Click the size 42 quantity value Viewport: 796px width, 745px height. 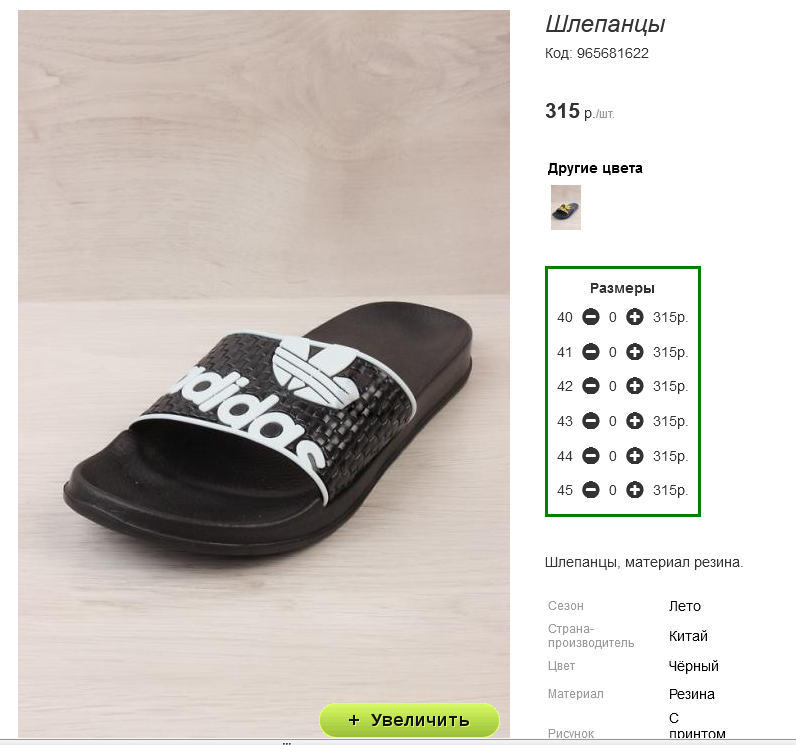[613, 386]
